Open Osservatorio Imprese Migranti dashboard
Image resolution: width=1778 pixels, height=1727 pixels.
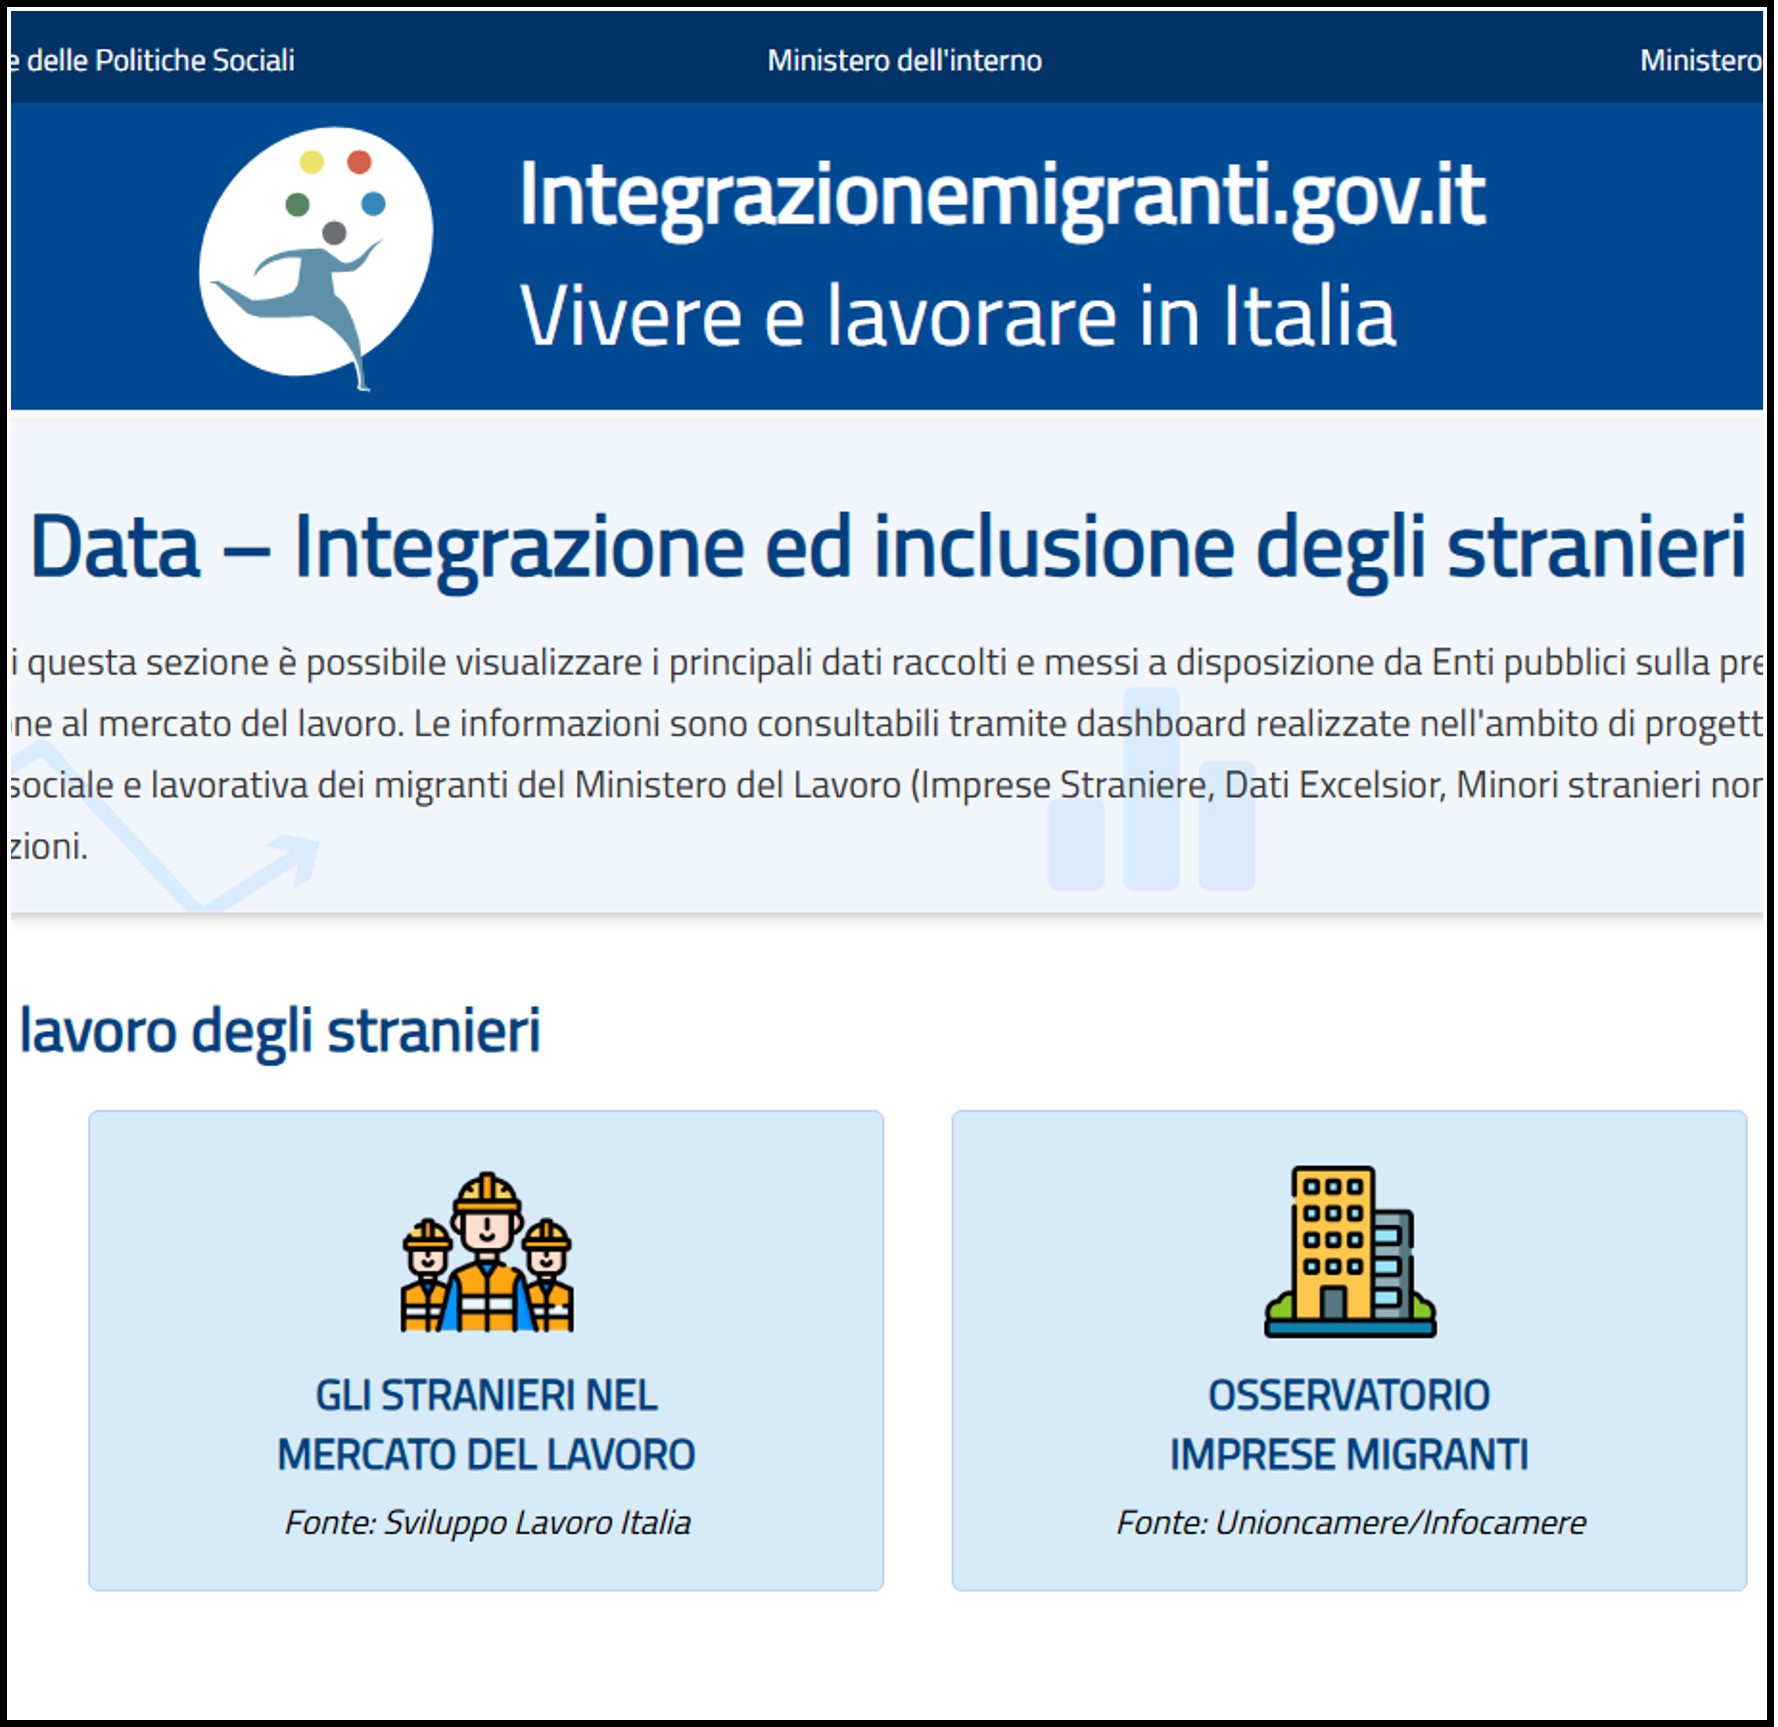pyautogui.click(x=1349, y=1425)
